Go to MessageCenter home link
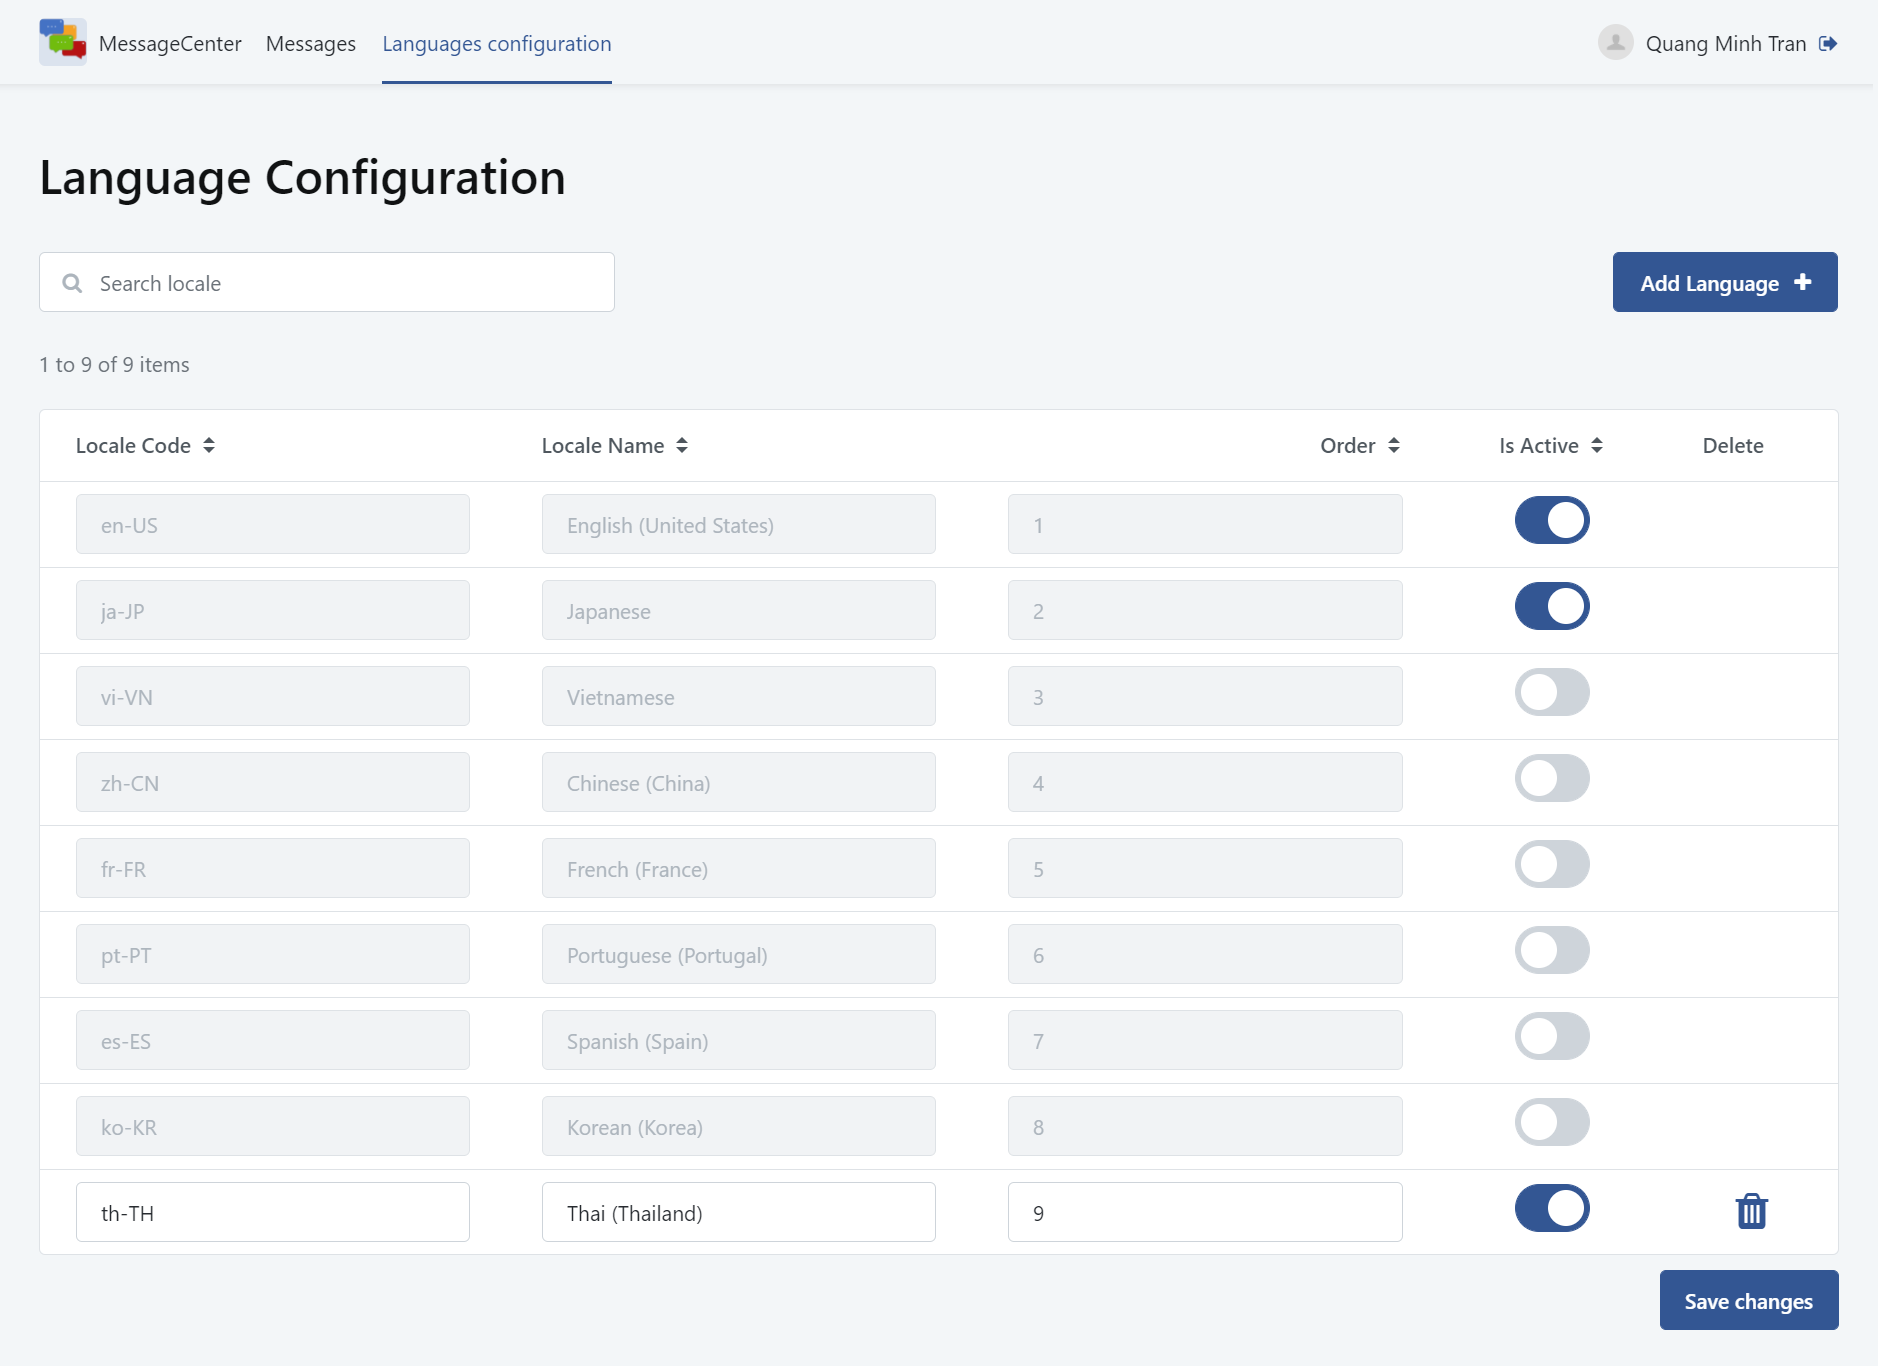The image size is (1878, 1366). click(170, 43)
